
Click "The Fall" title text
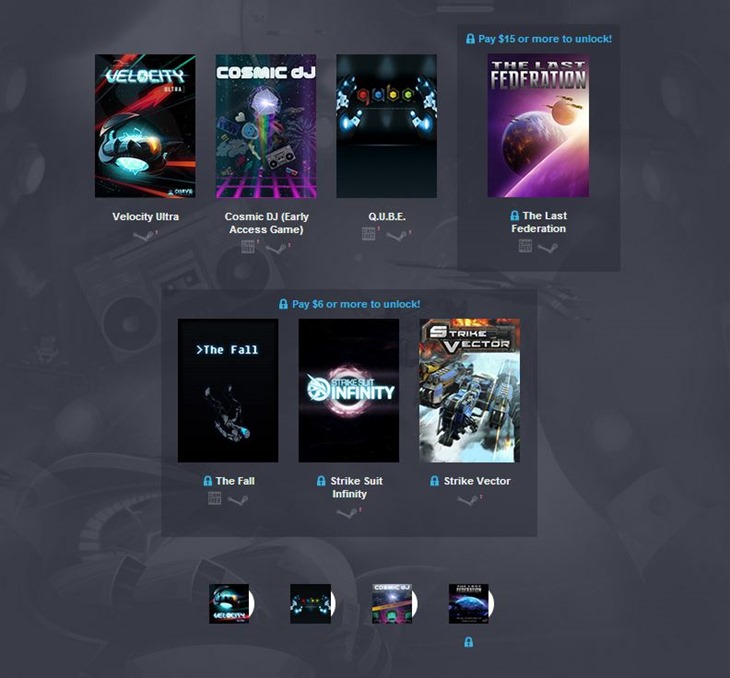coord(235,481)
